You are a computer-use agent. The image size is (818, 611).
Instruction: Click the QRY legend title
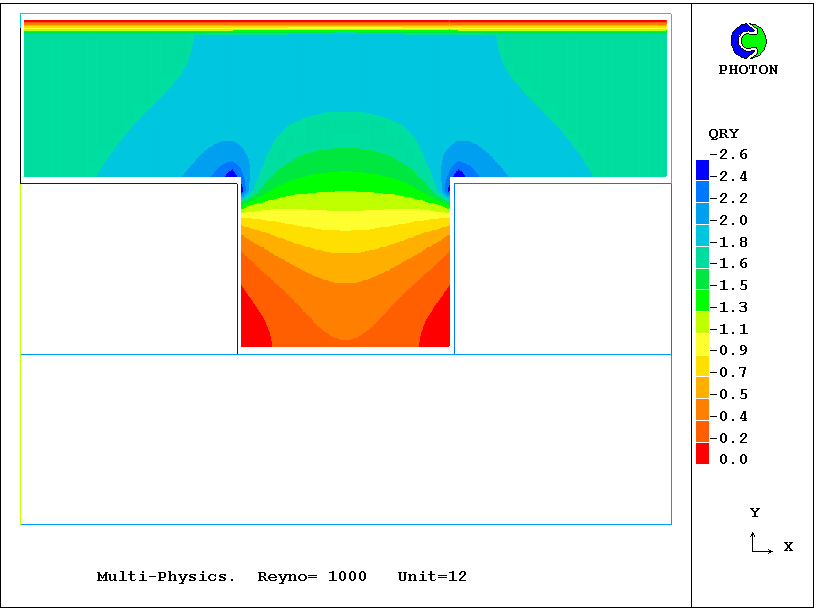[x=723, y=134]
